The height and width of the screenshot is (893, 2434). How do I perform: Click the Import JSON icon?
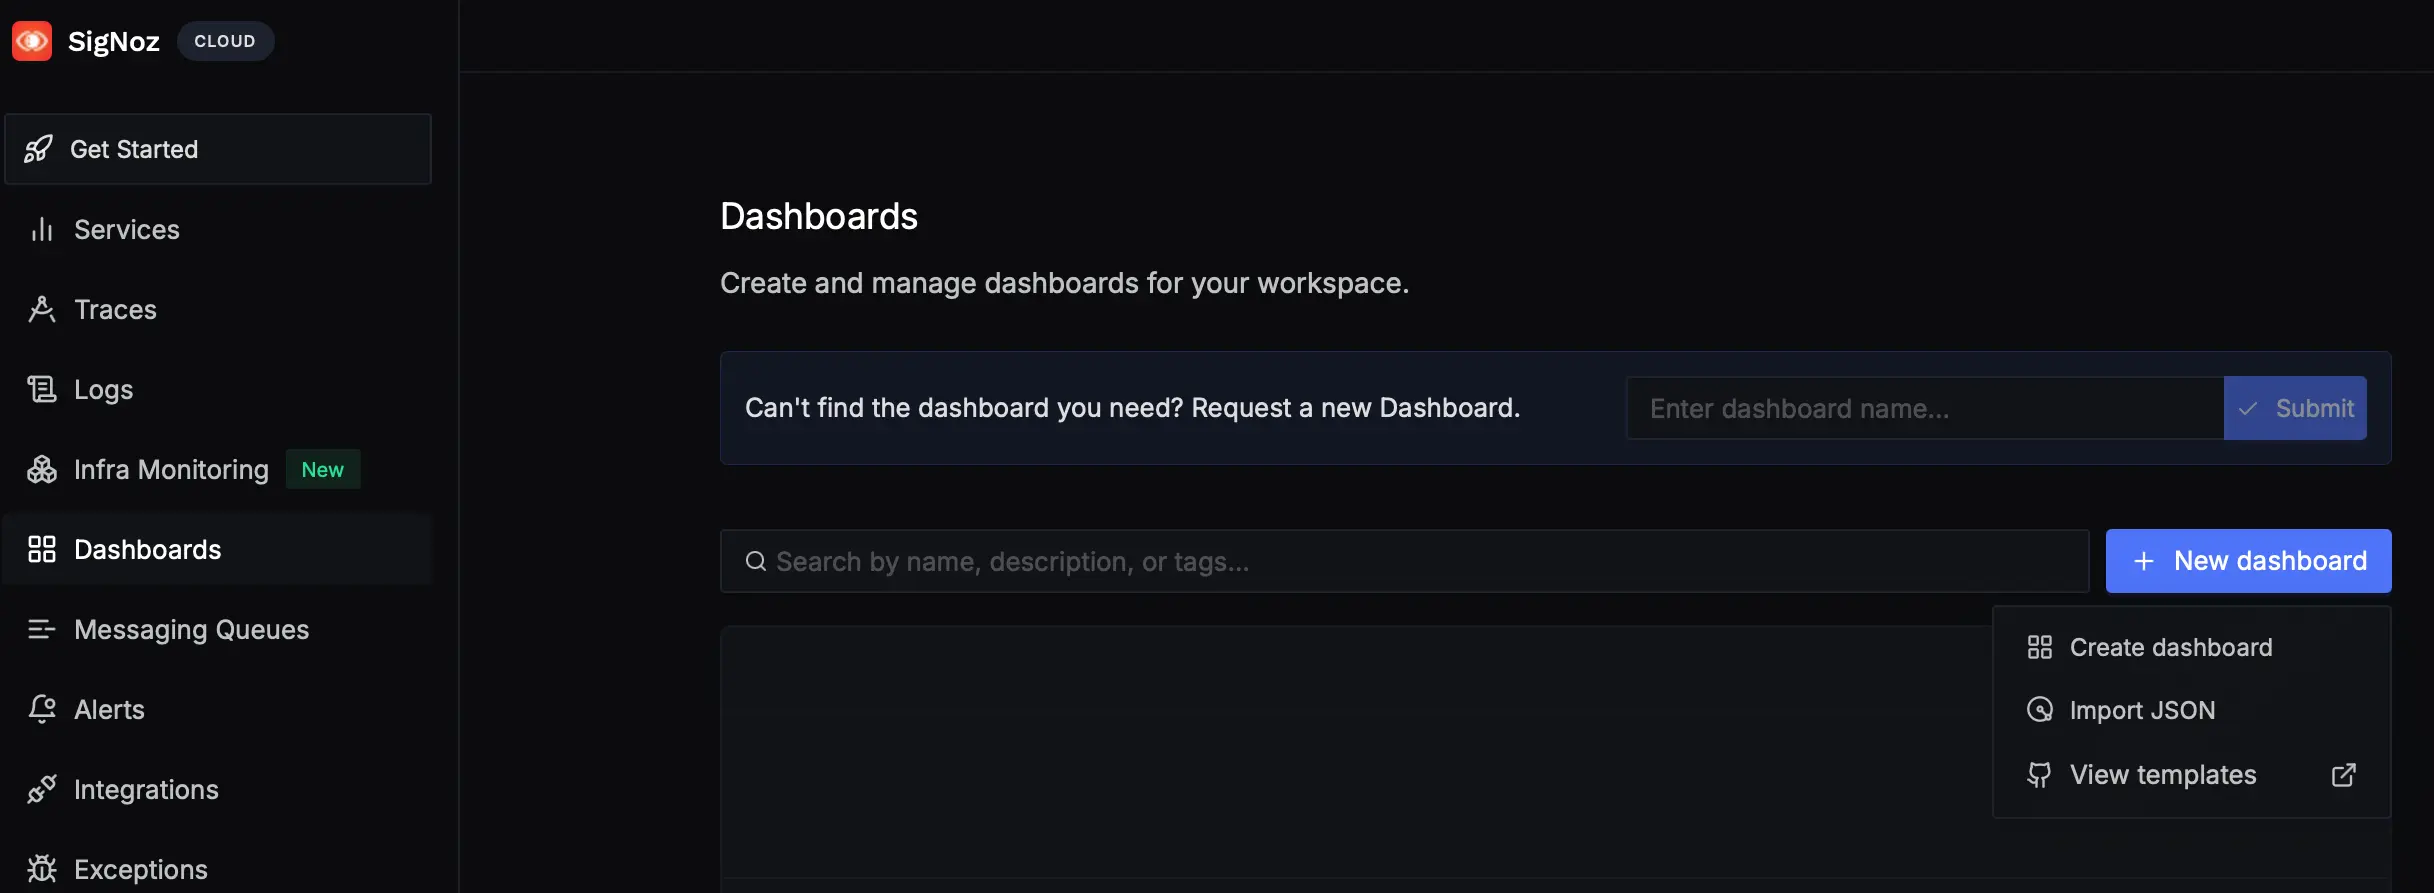(2040, 710)
